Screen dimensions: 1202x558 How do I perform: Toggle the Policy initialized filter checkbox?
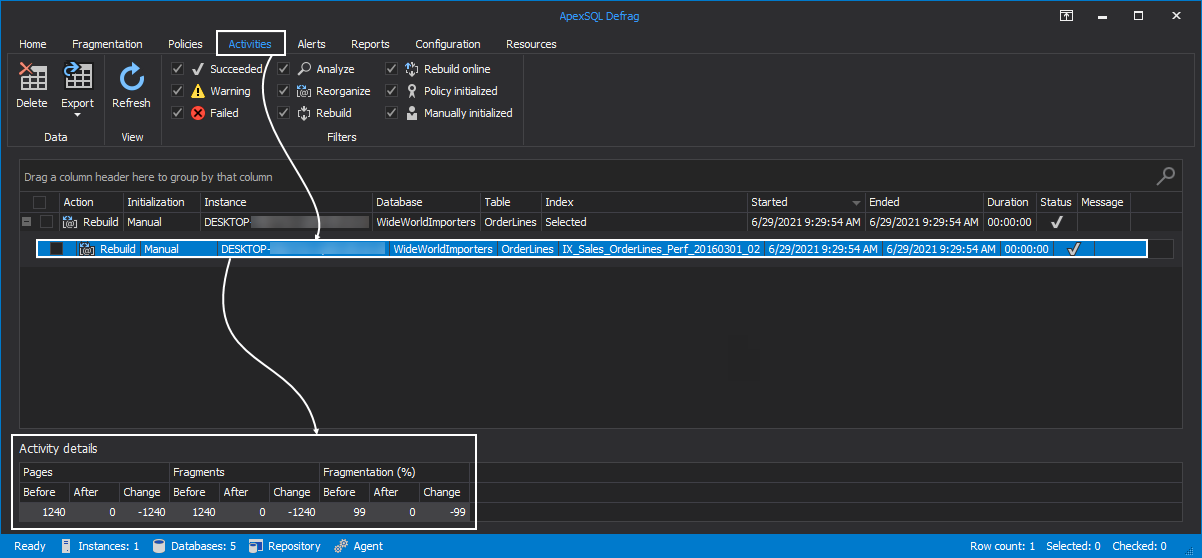(x=392, y=91)
